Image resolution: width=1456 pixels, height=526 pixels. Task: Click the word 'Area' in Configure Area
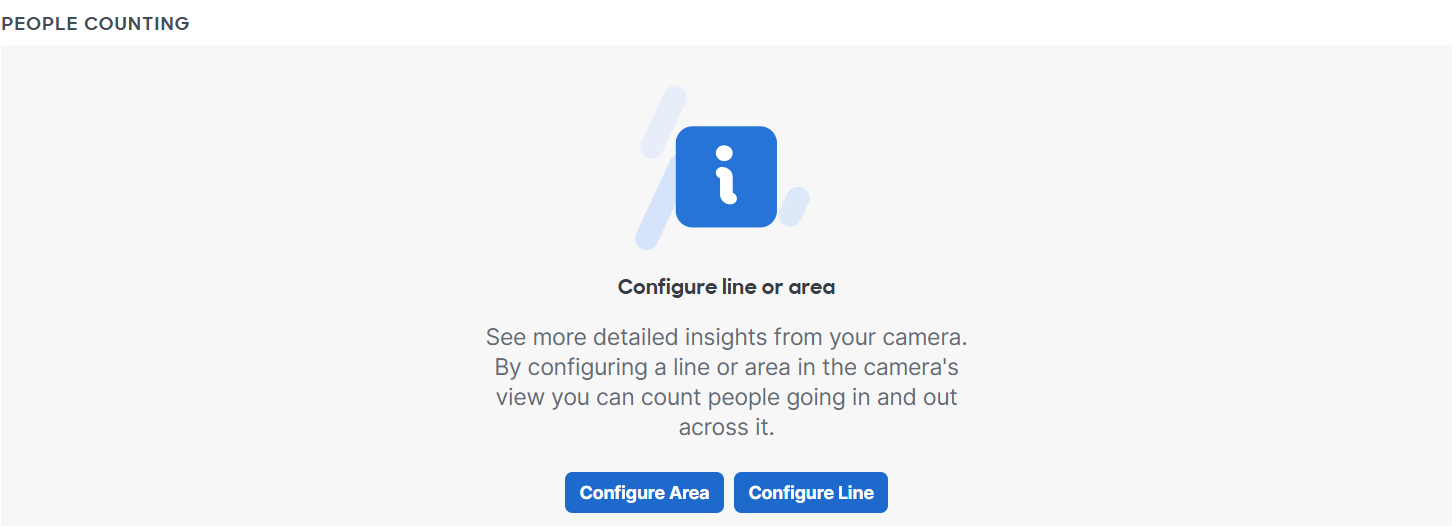[x=688, y=493]
